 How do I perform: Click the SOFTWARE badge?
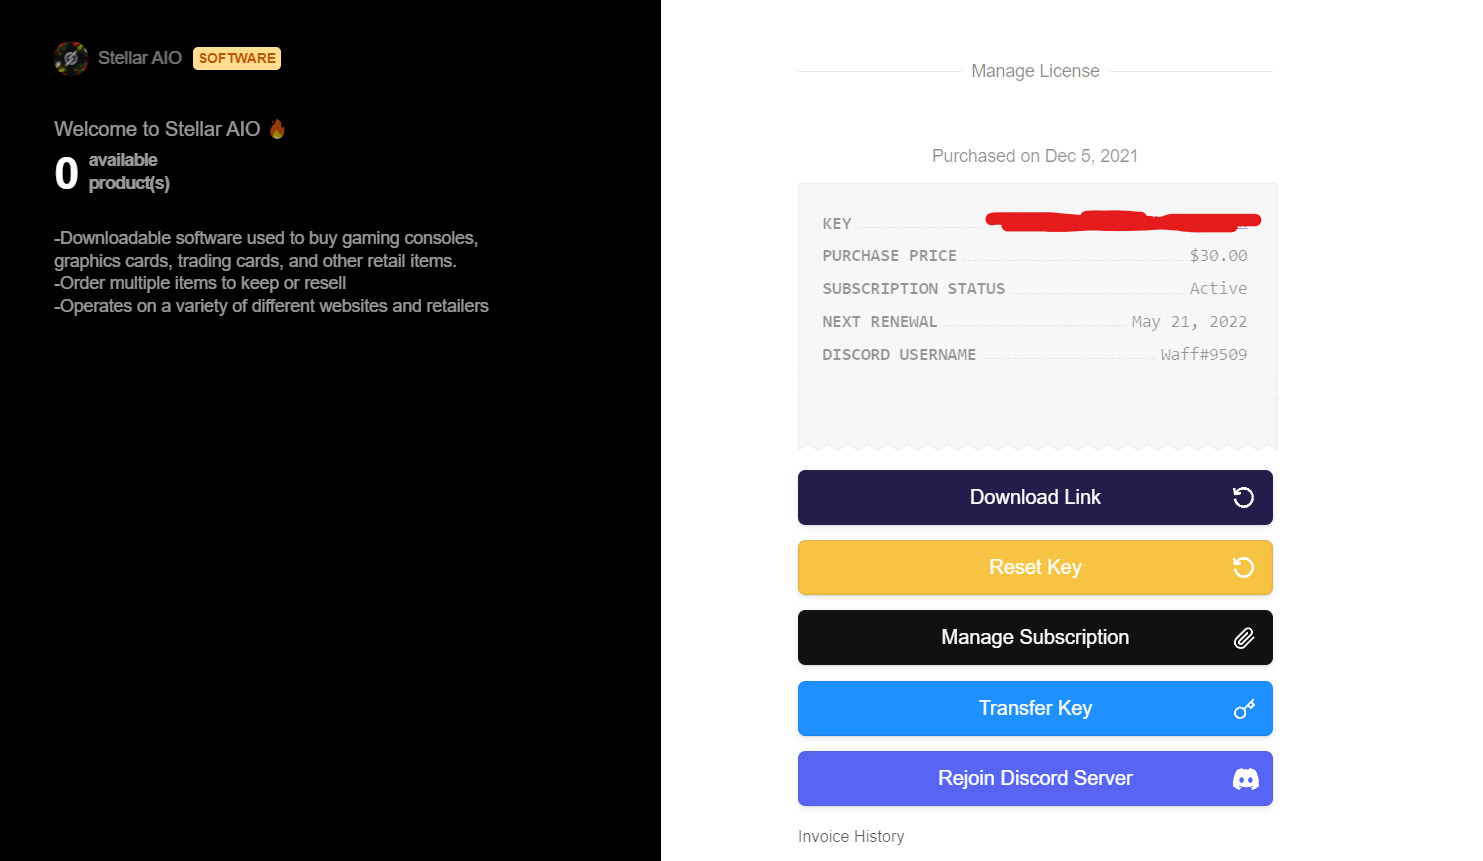[x=237, y=58]
